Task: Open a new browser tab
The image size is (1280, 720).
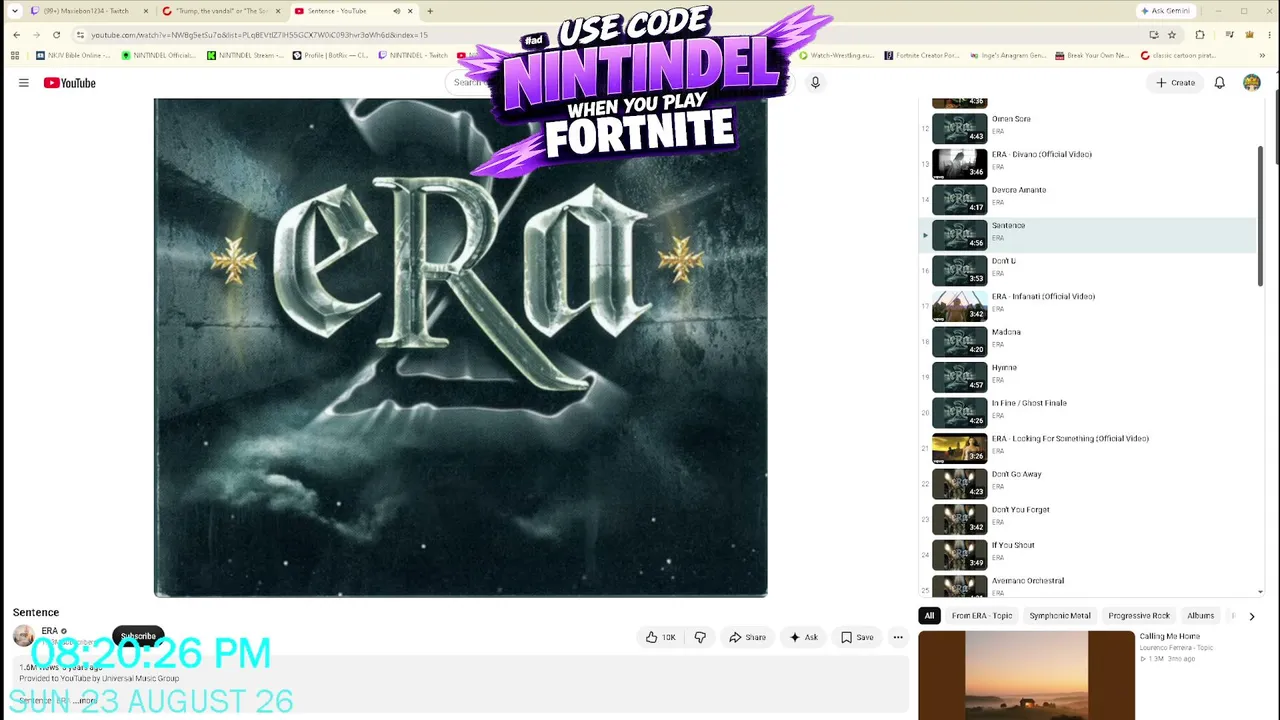Action: [x=430, y=11]
